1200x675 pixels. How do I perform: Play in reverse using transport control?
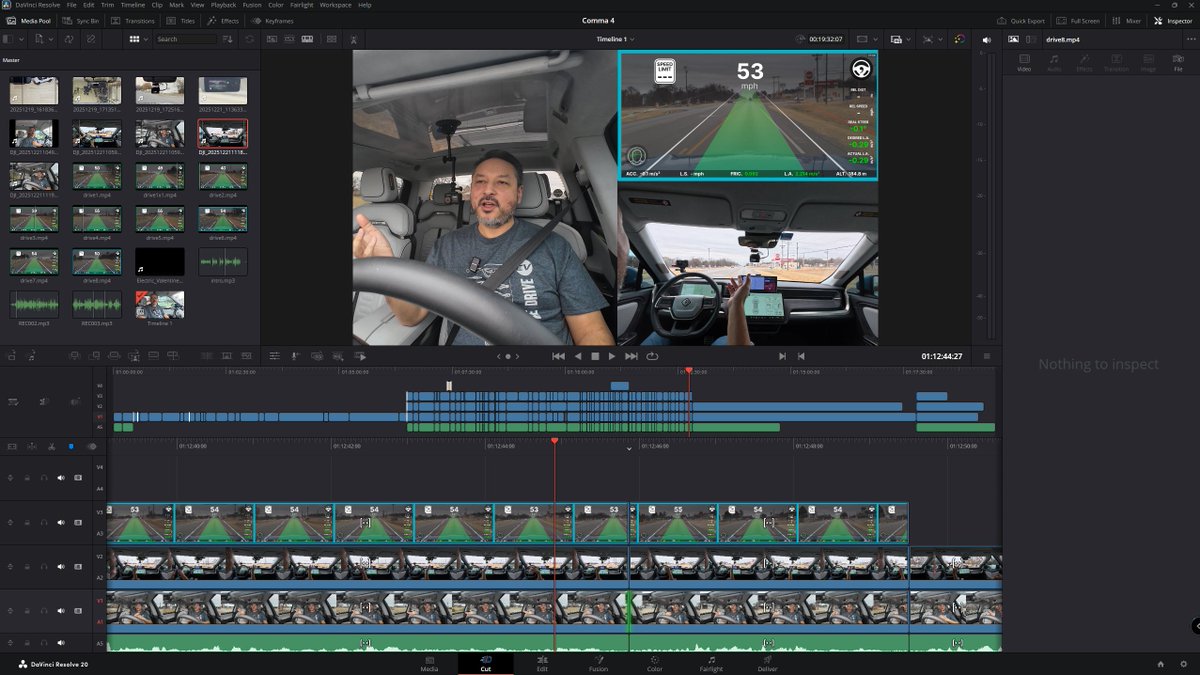click(577, 356)
